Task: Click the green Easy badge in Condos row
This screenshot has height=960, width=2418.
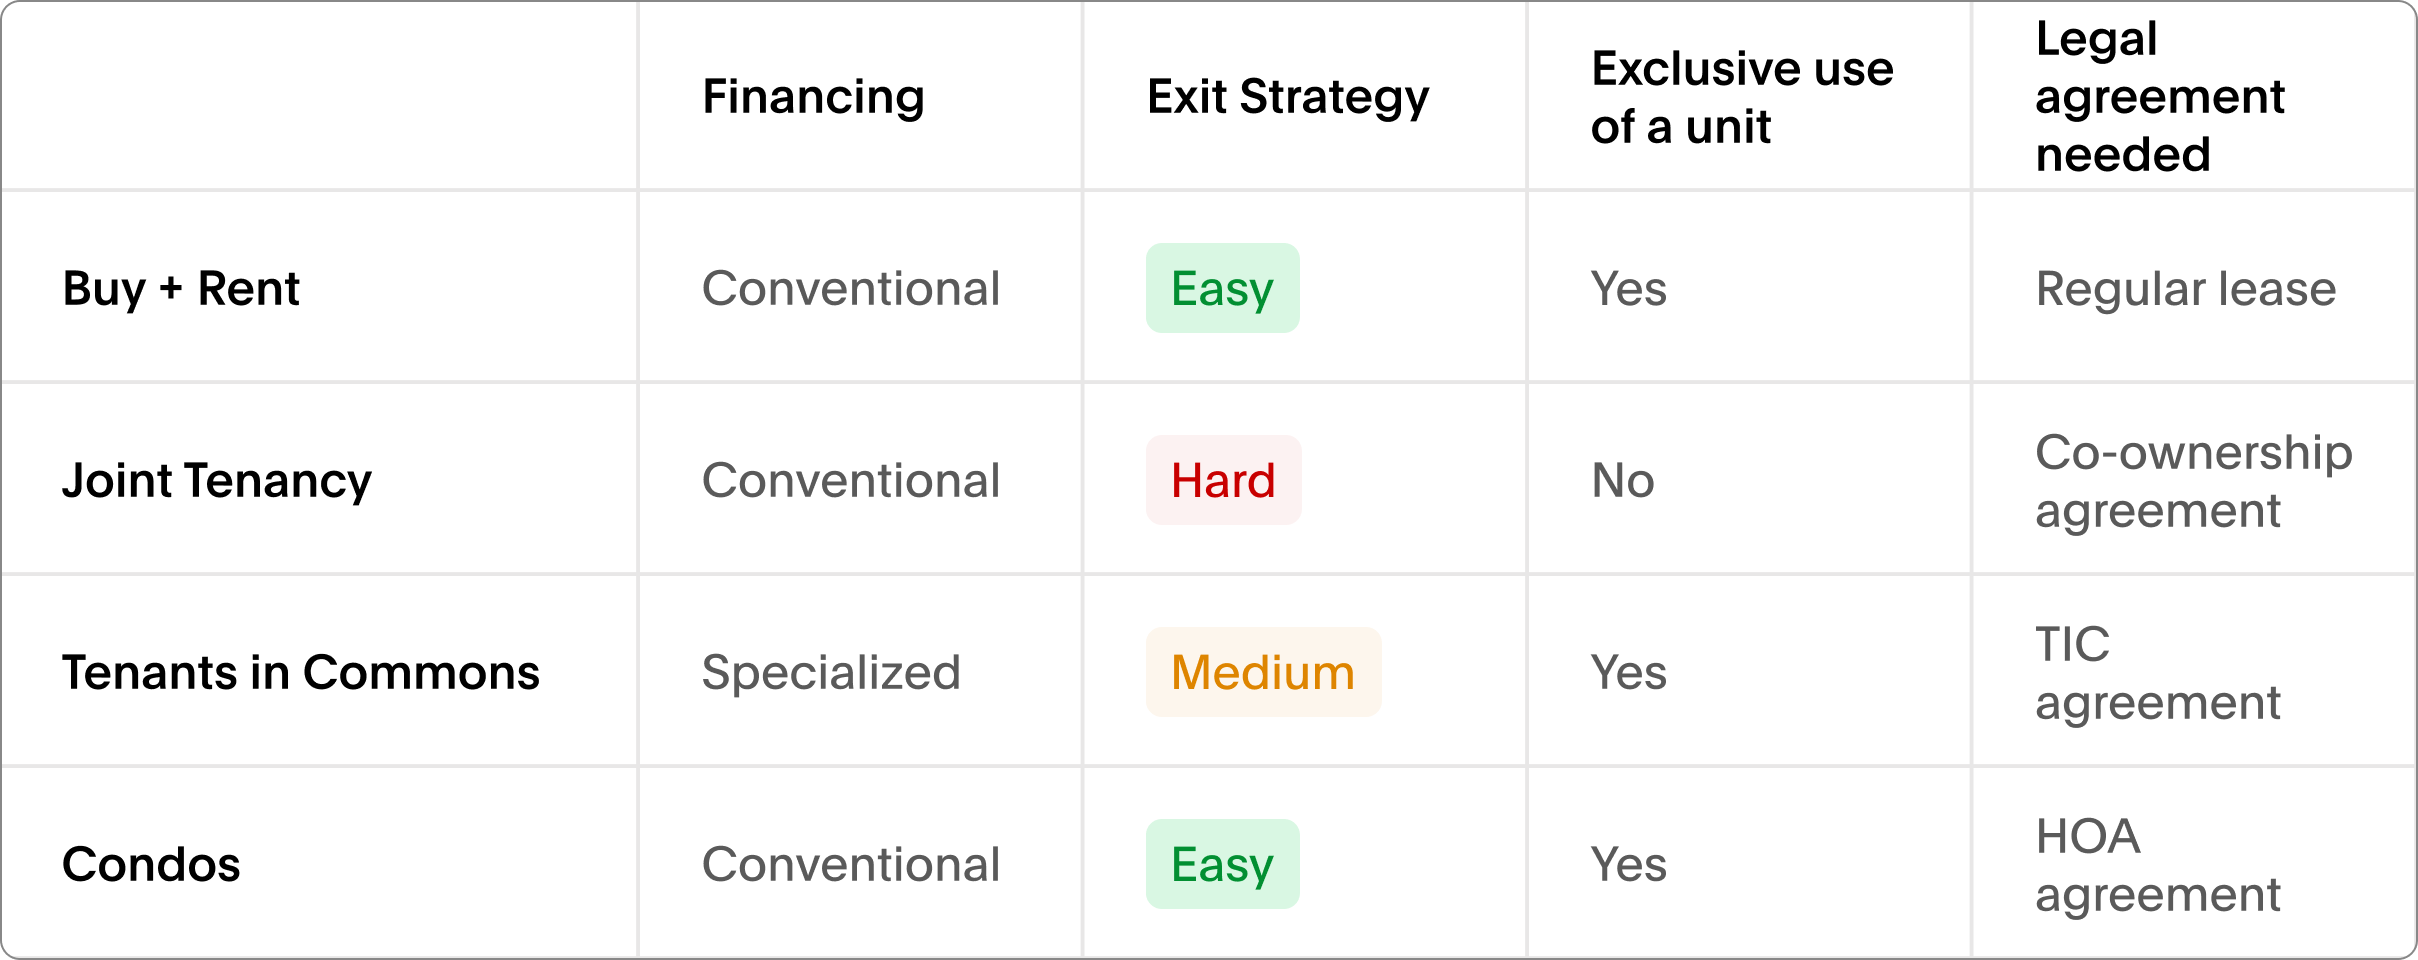Action: [1222, 865]
